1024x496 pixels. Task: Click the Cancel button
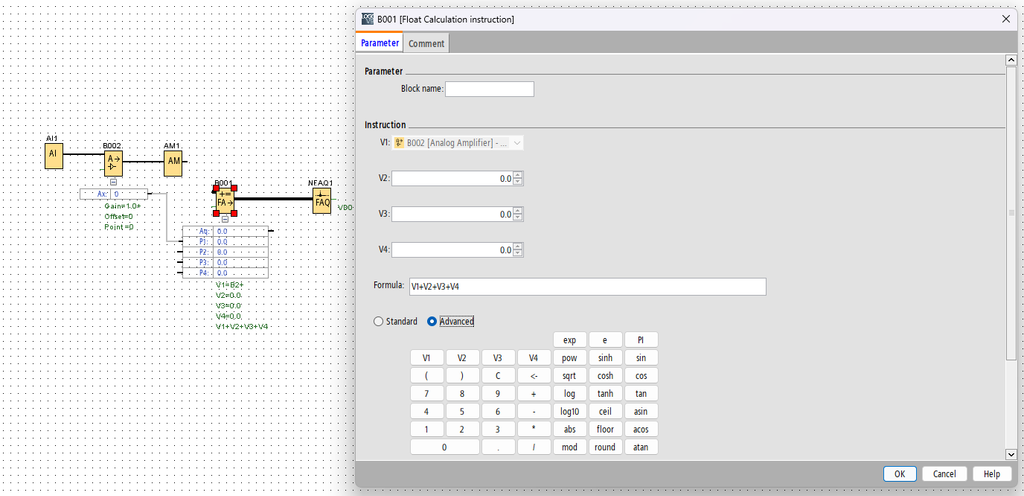(x=944, y=474)
